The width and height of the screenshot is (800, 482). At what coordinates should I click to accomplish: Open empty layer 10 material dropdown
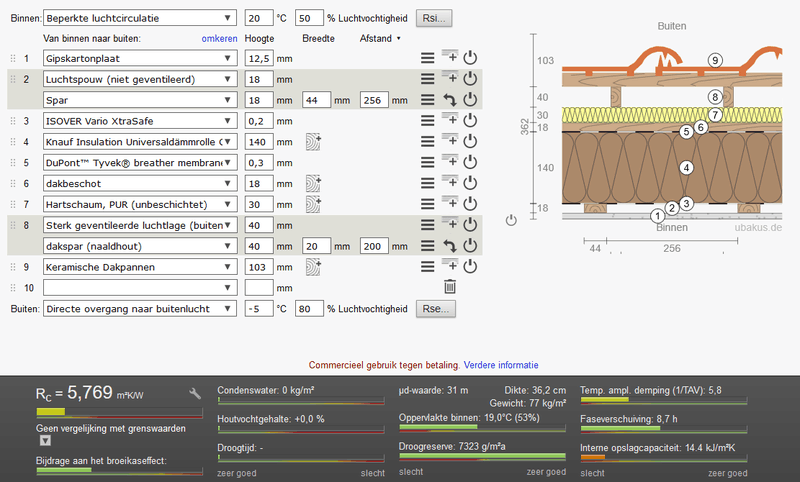[x=140, y=288]
